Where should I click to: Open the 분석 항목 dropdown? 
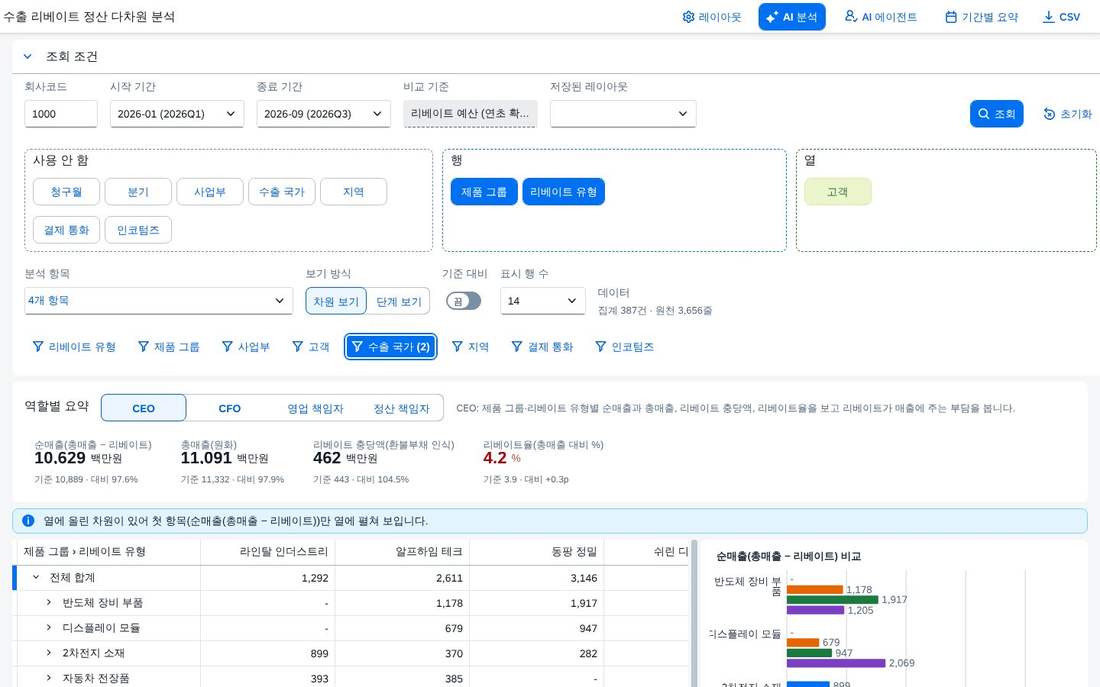(x=159, y=300)
